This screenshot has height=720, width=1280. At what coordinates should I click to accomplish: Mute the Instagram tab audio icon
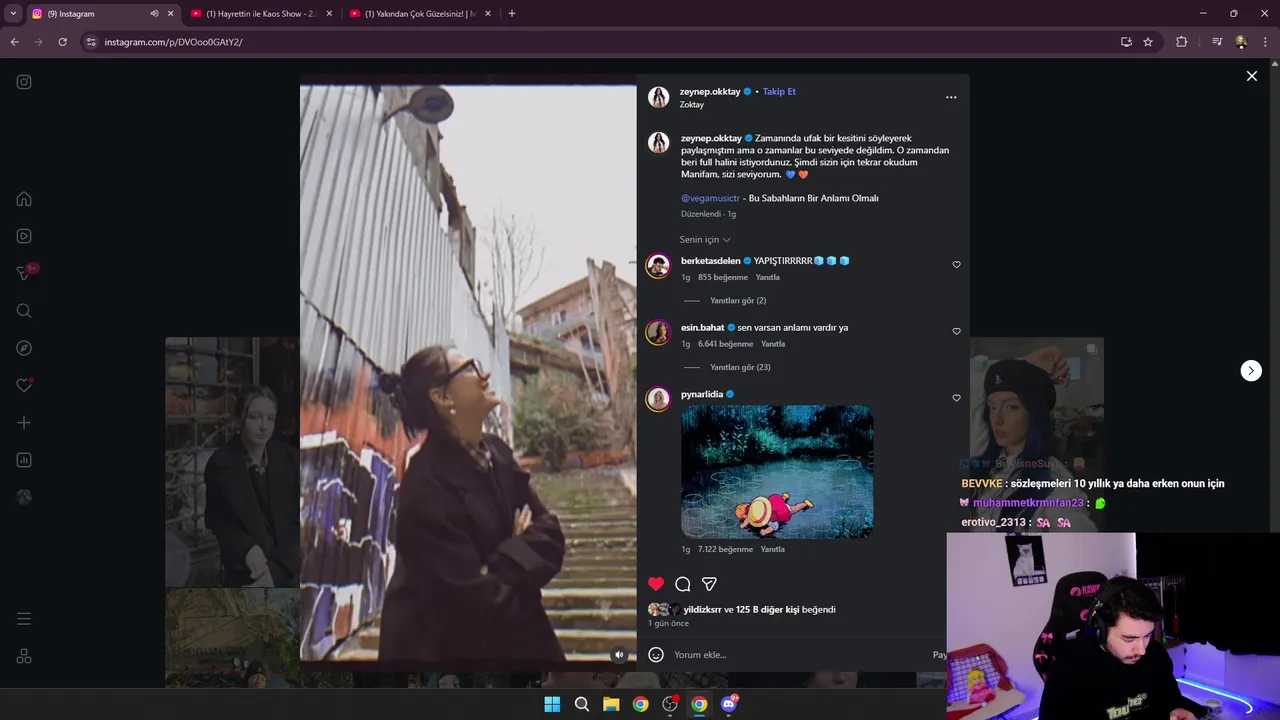coord(154,14)
